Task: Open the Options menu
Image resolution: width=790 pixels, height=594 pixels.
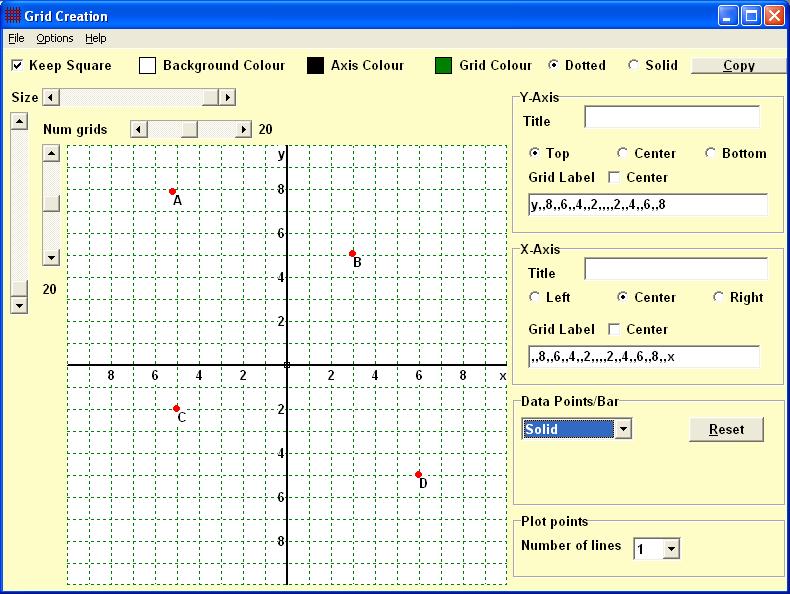Action: (54, 38)
